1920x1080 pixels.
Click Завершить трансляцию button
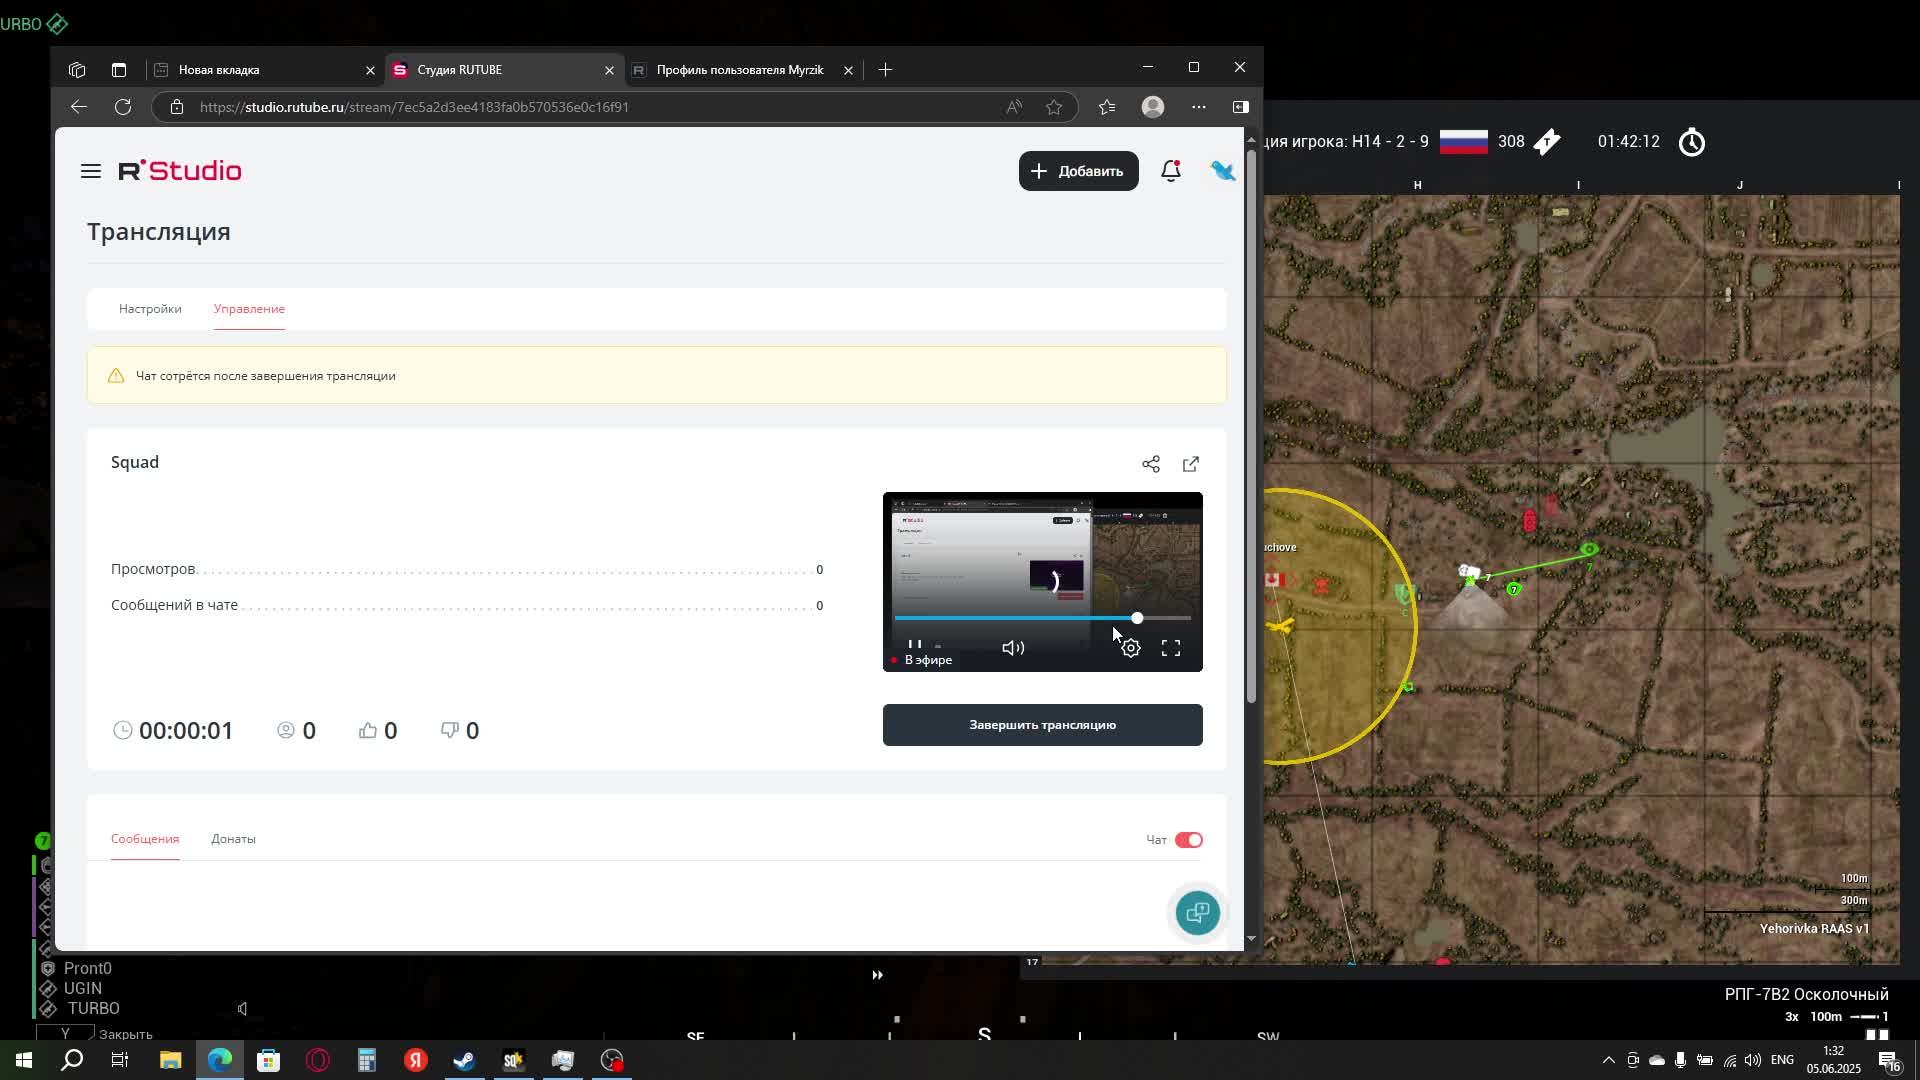[x=1042, y=725]
